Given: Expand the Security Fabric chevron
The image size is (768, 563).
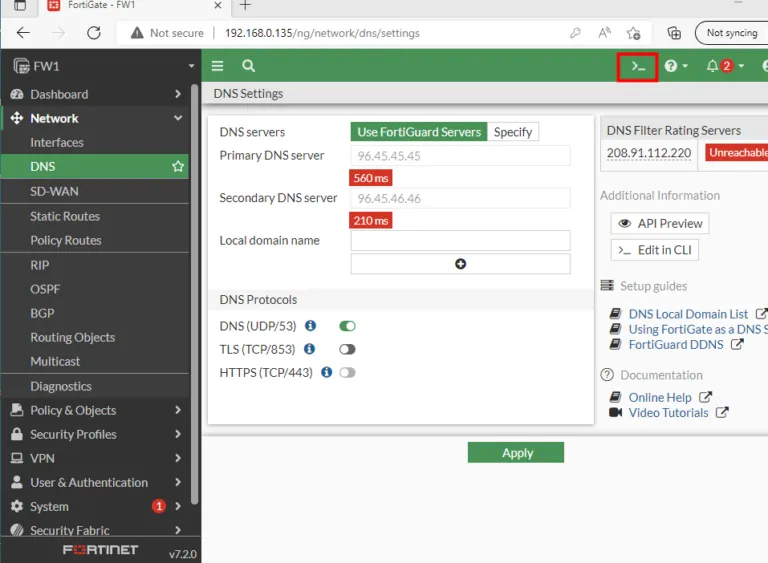Looking at the screenshot, I should tap(178, 530).
